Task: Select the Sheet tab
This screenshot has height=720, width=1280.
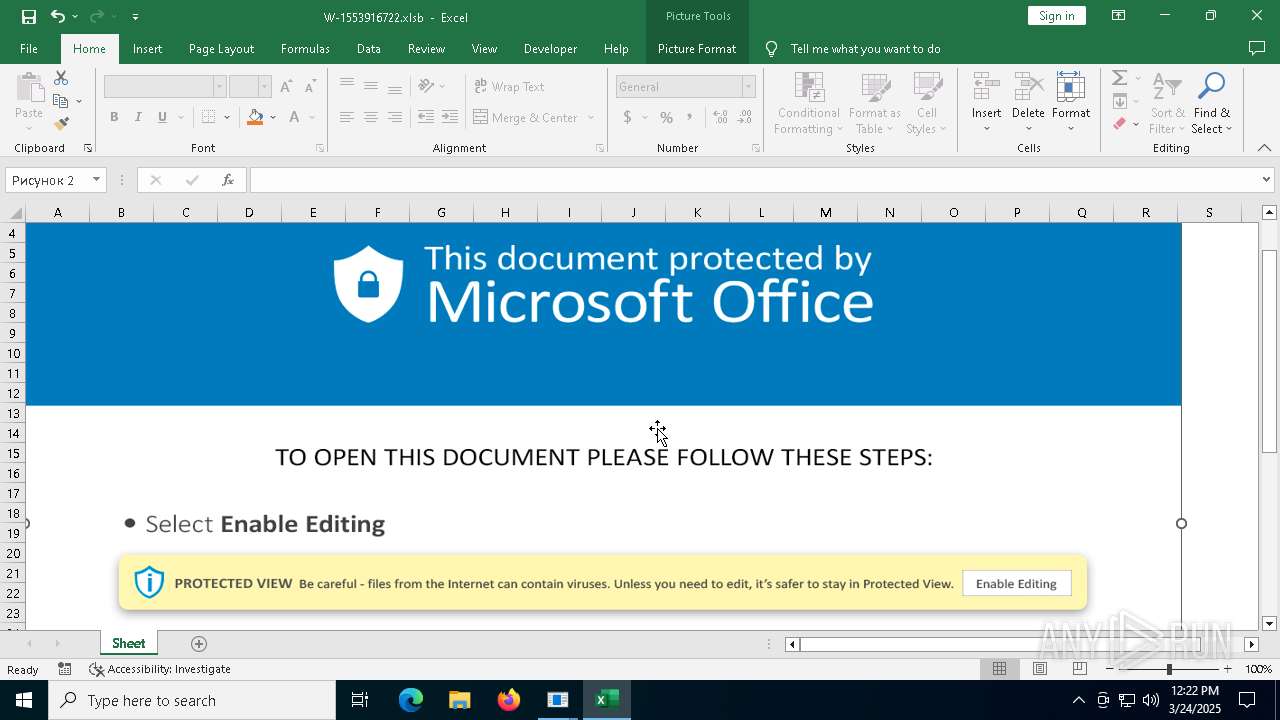Action: point(128,643)
